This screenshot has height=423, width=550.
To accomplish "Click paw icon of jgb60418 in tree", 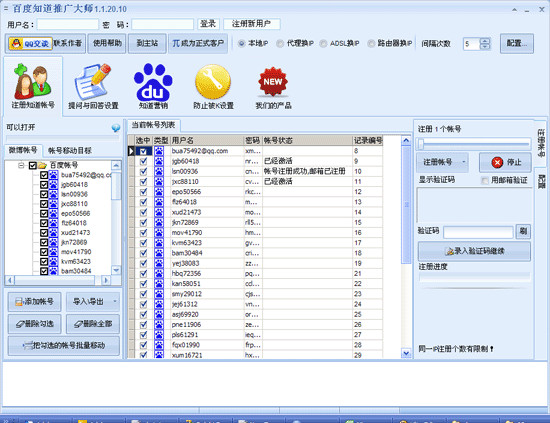I will 54,184.
